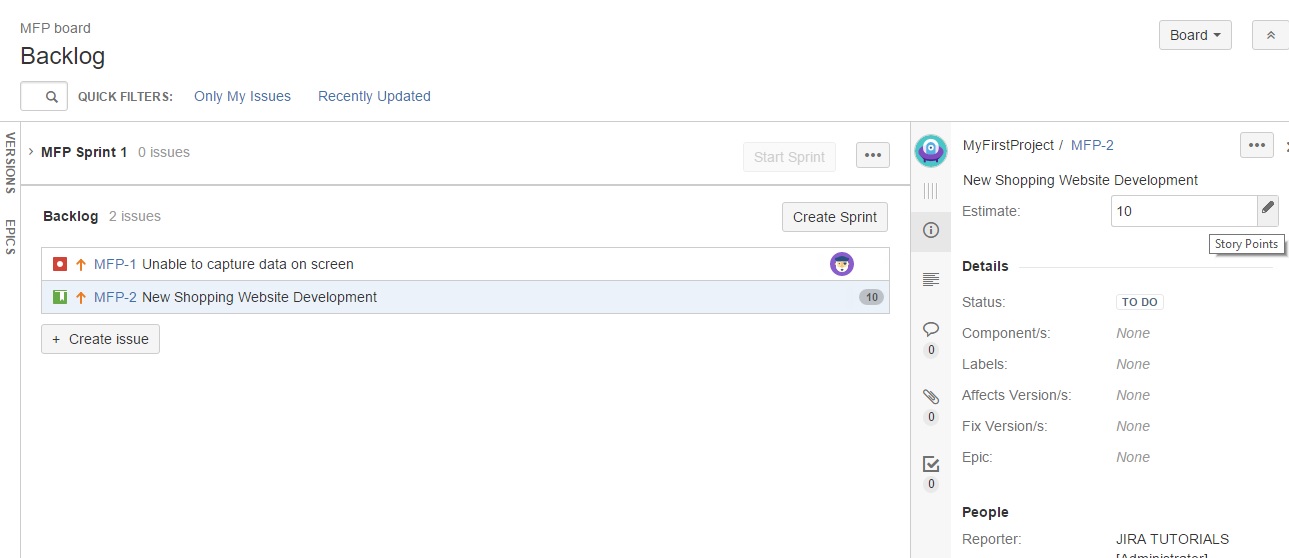Select Unable to capture data on screen issue
This screenshot has width=1289, height=558.
click(x=248, y=264)
